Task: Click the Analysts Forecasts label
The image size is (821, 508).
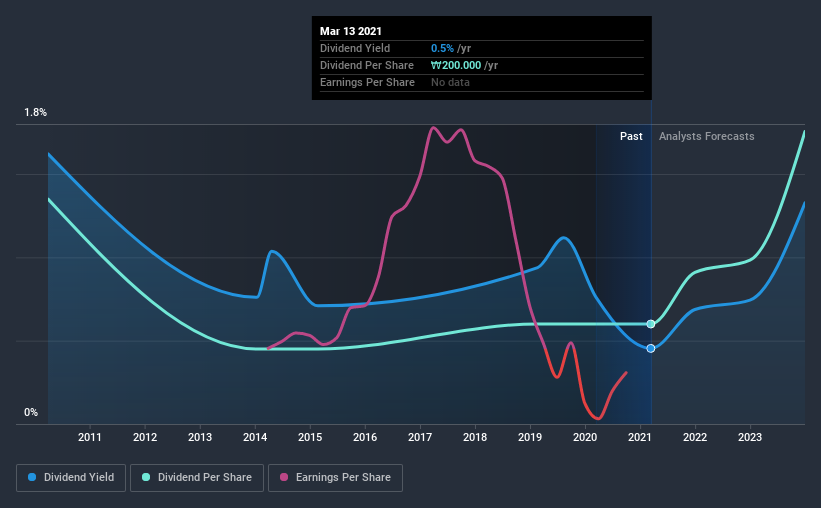Action: coord(706,136)
